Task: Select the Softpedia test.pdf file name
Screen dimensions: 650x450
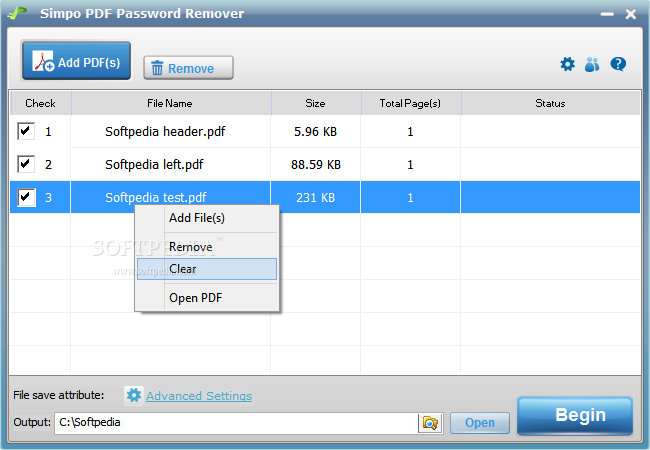Action: click(x=155, y=198)
